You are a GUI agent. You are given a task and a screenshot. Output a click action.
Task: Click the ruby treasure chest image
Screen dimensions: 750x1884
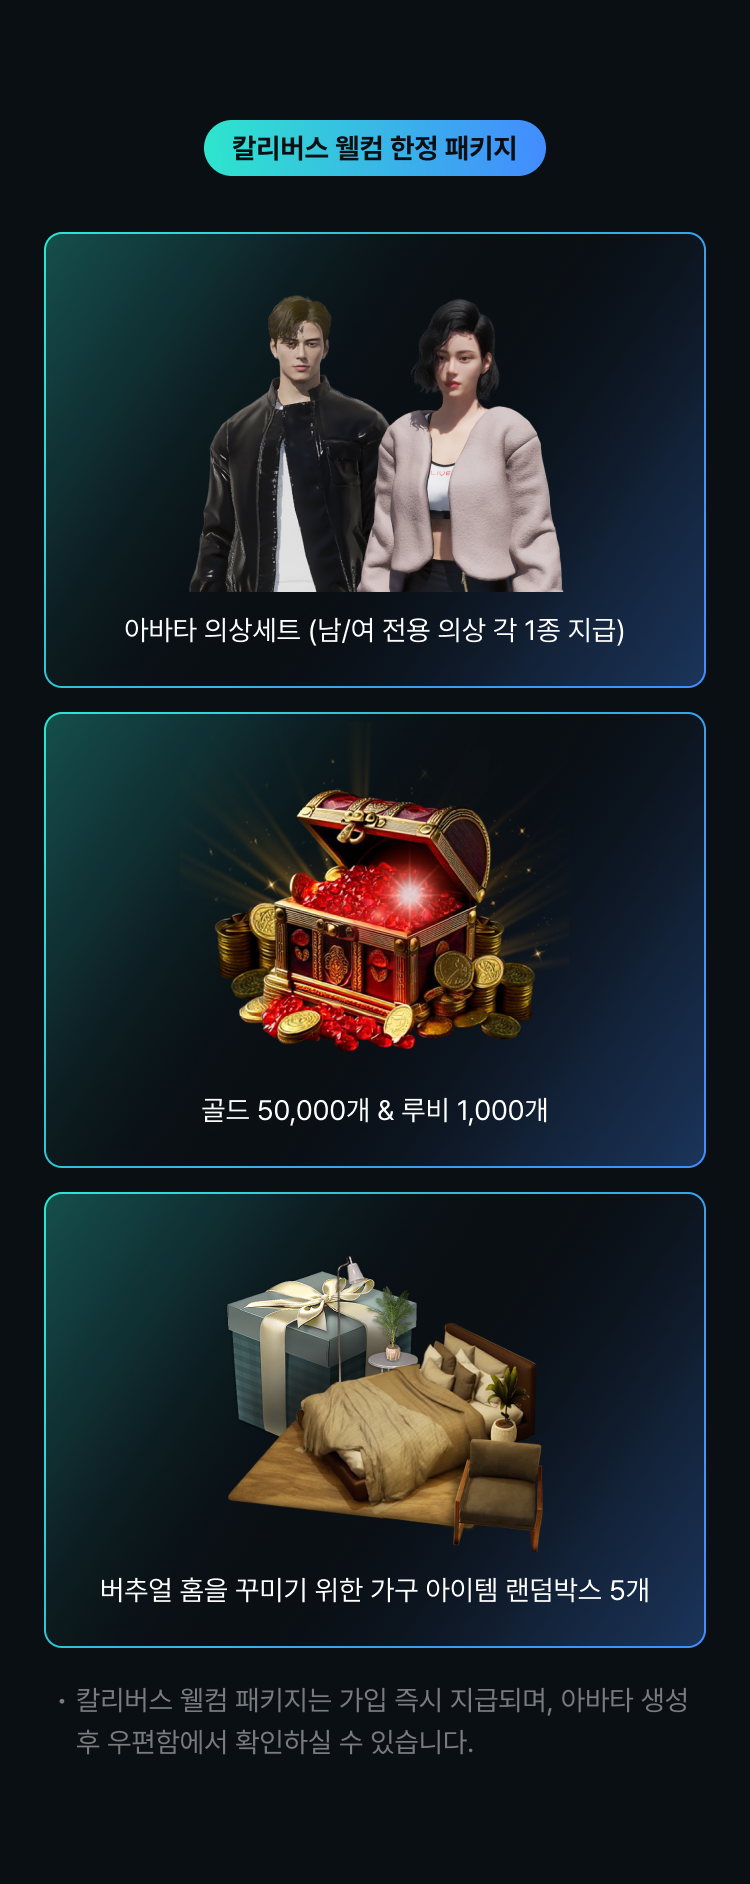375,920
